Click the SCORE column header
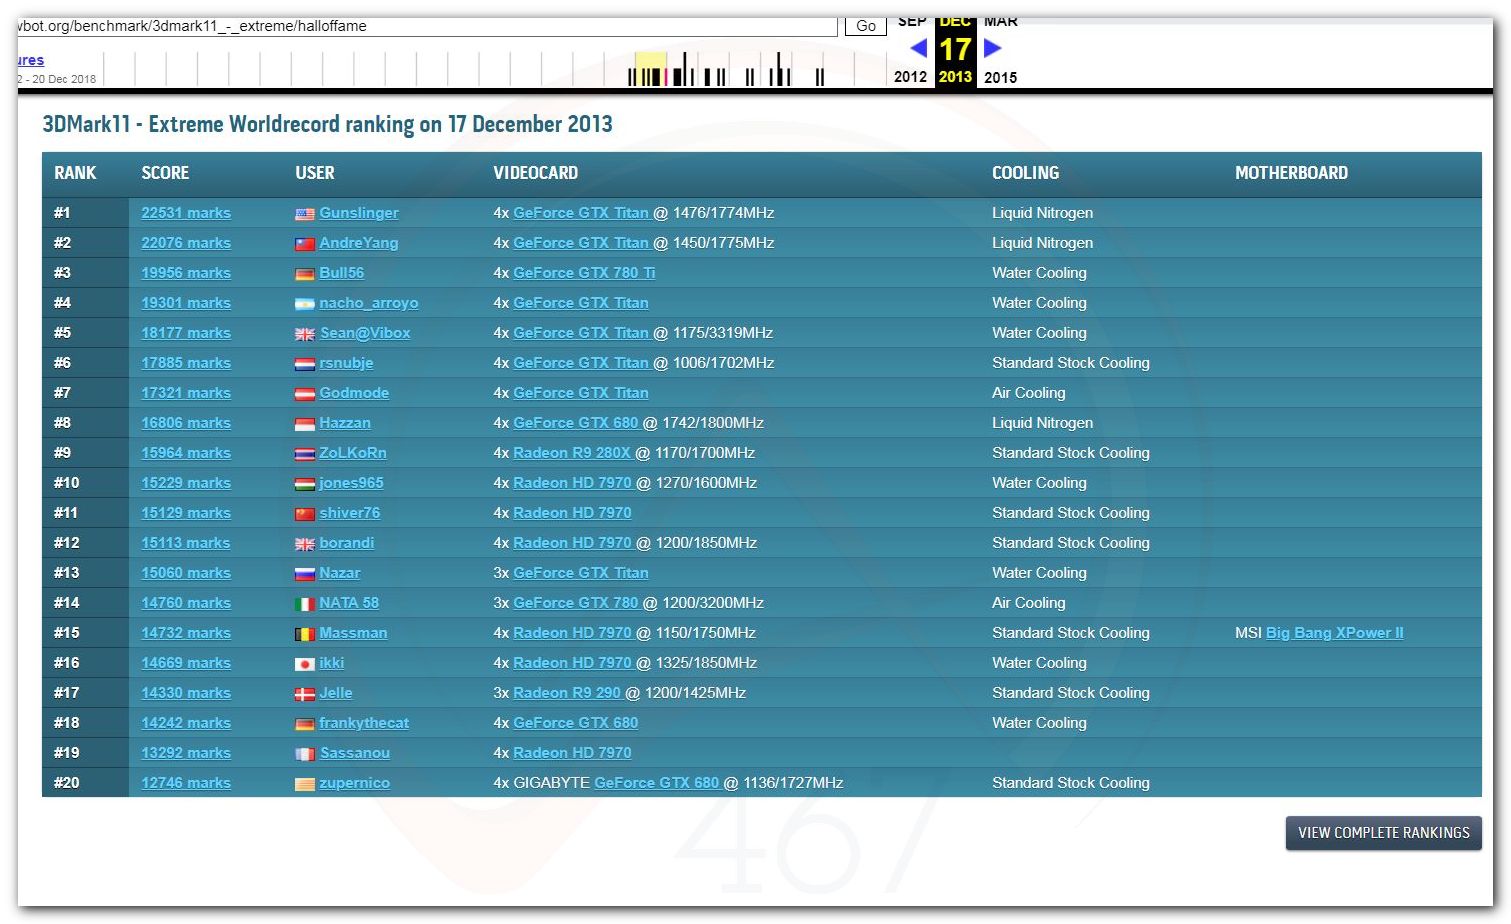Image resolution: width=1511 pixels, height=924 pixels. pyautogui.click(x=165, y=173)
